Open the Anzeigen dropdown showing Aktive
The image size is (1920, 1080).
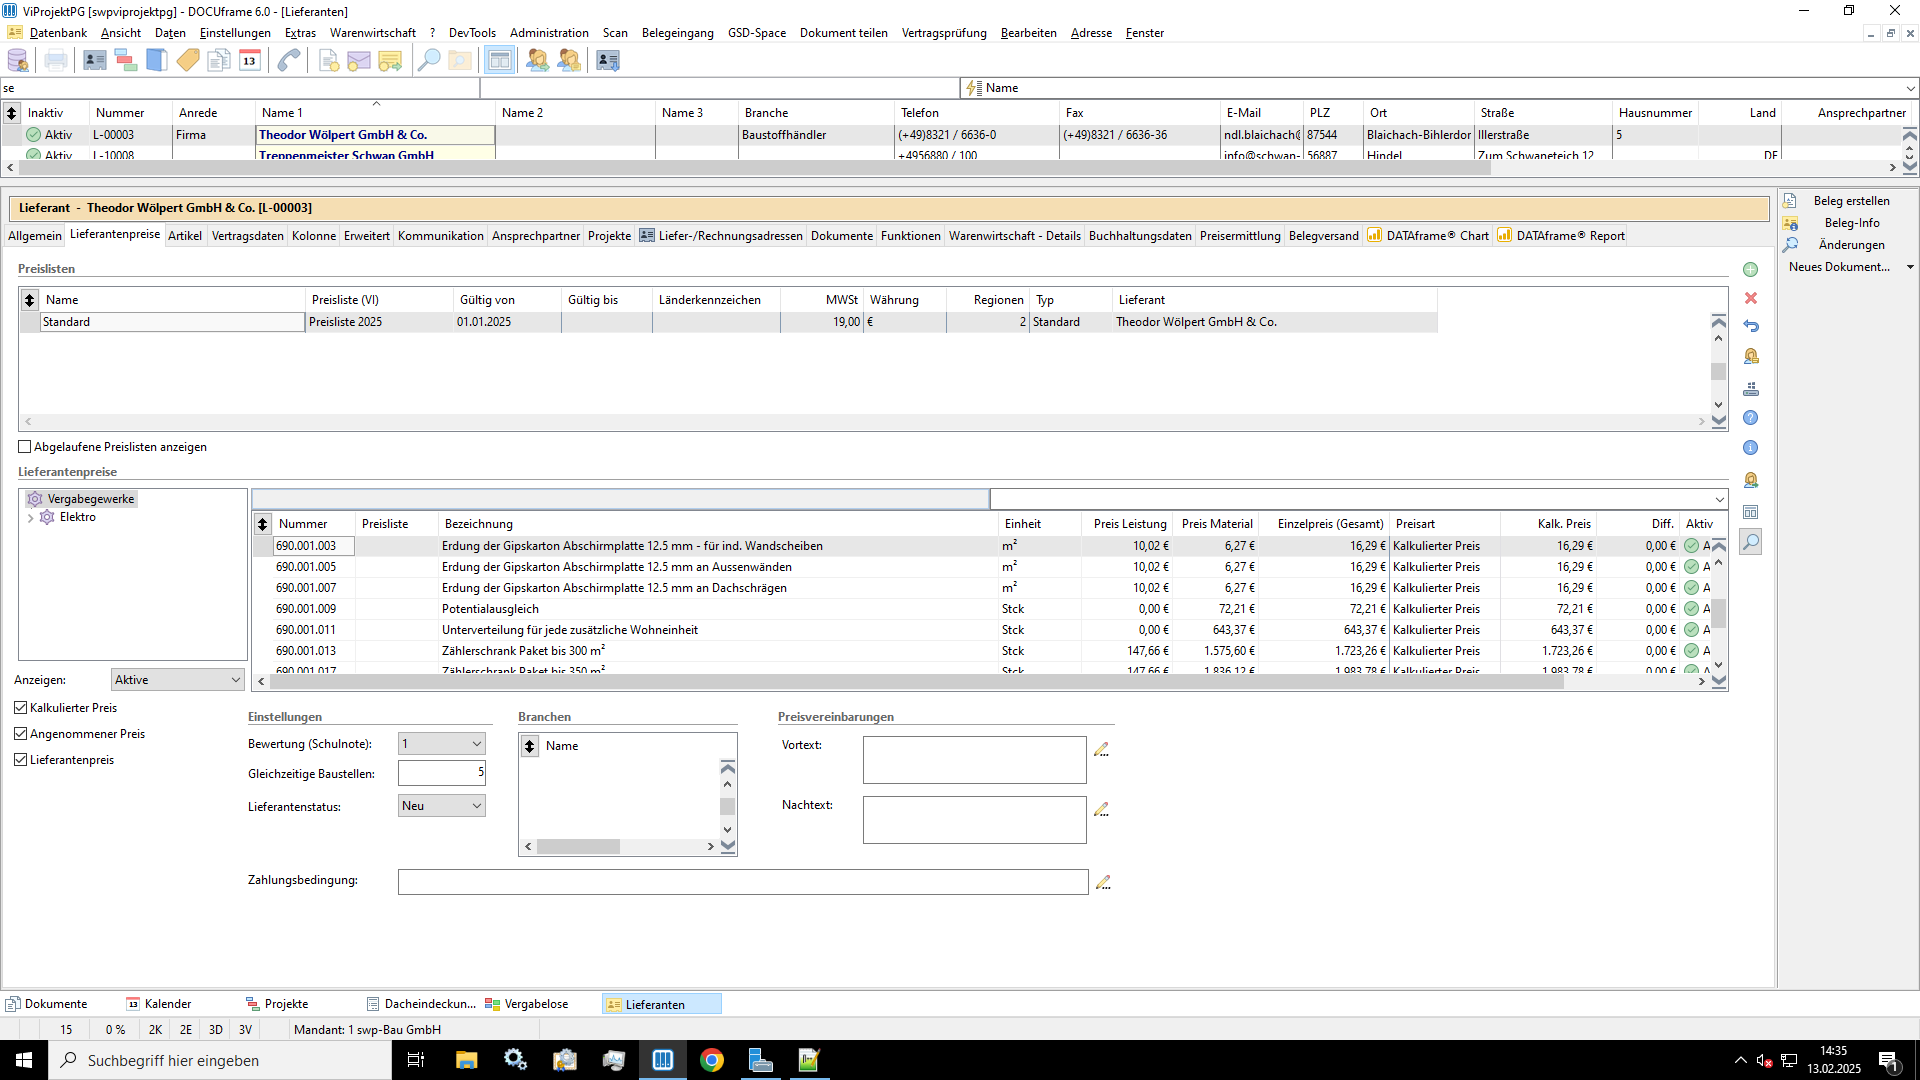177,680
